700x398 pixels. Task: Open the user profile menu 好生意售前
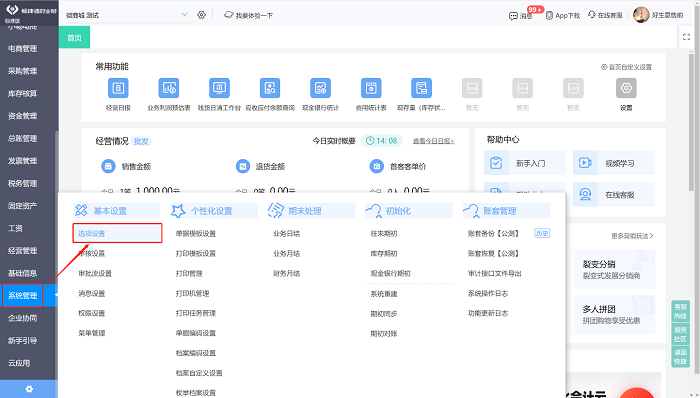pos(658,15)
